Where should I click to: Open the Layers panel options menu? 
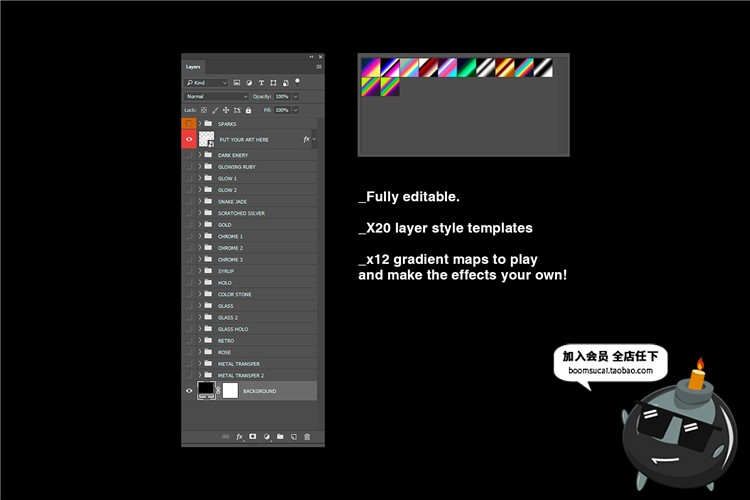pos(320,66)
